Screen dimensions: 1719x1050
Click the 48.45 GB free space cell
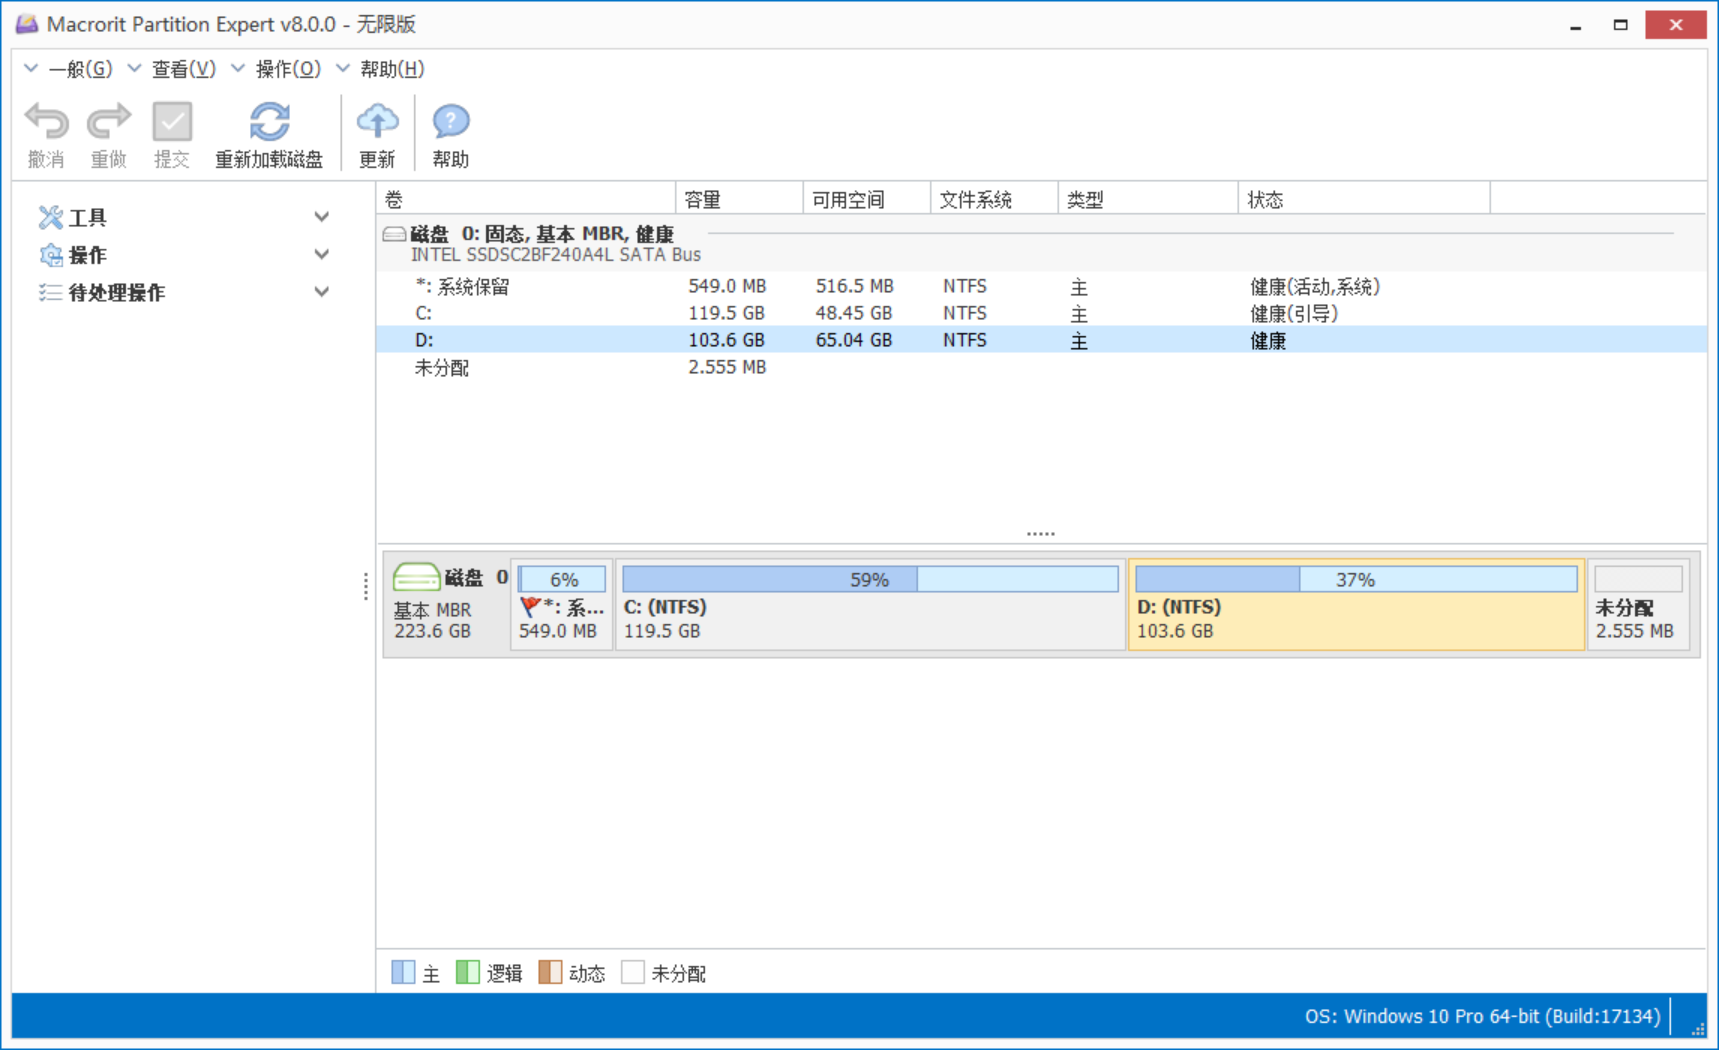tap(853, 313)
